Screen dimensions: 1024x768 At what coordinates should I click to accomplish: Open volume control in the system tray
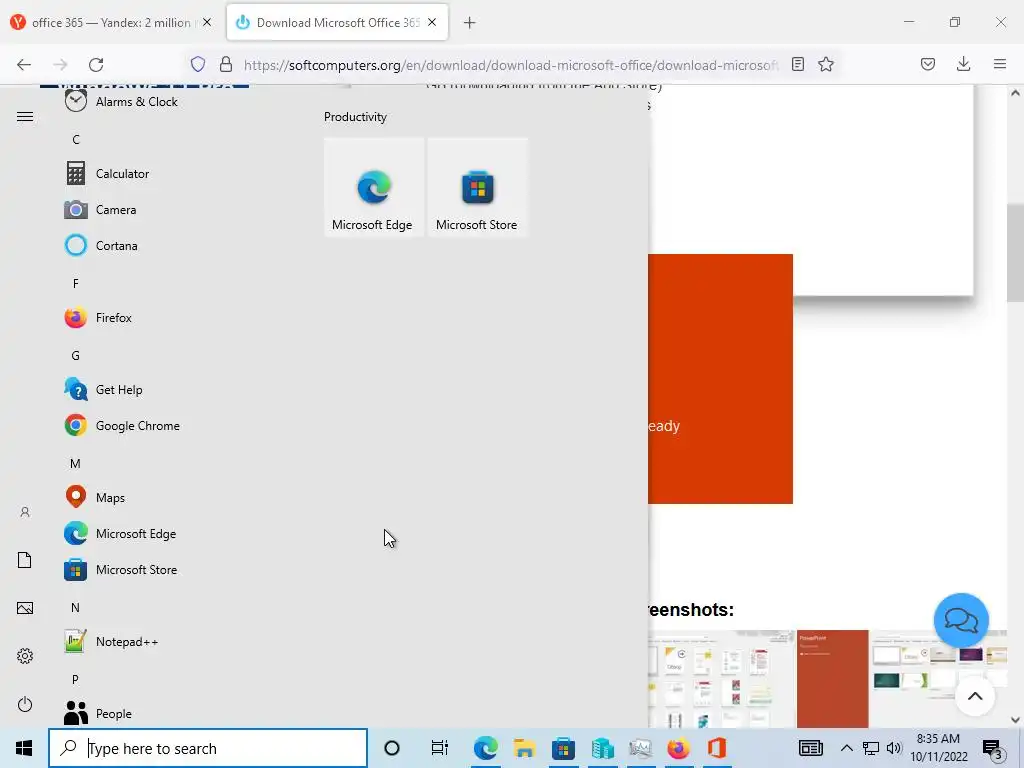pos(894,748)
